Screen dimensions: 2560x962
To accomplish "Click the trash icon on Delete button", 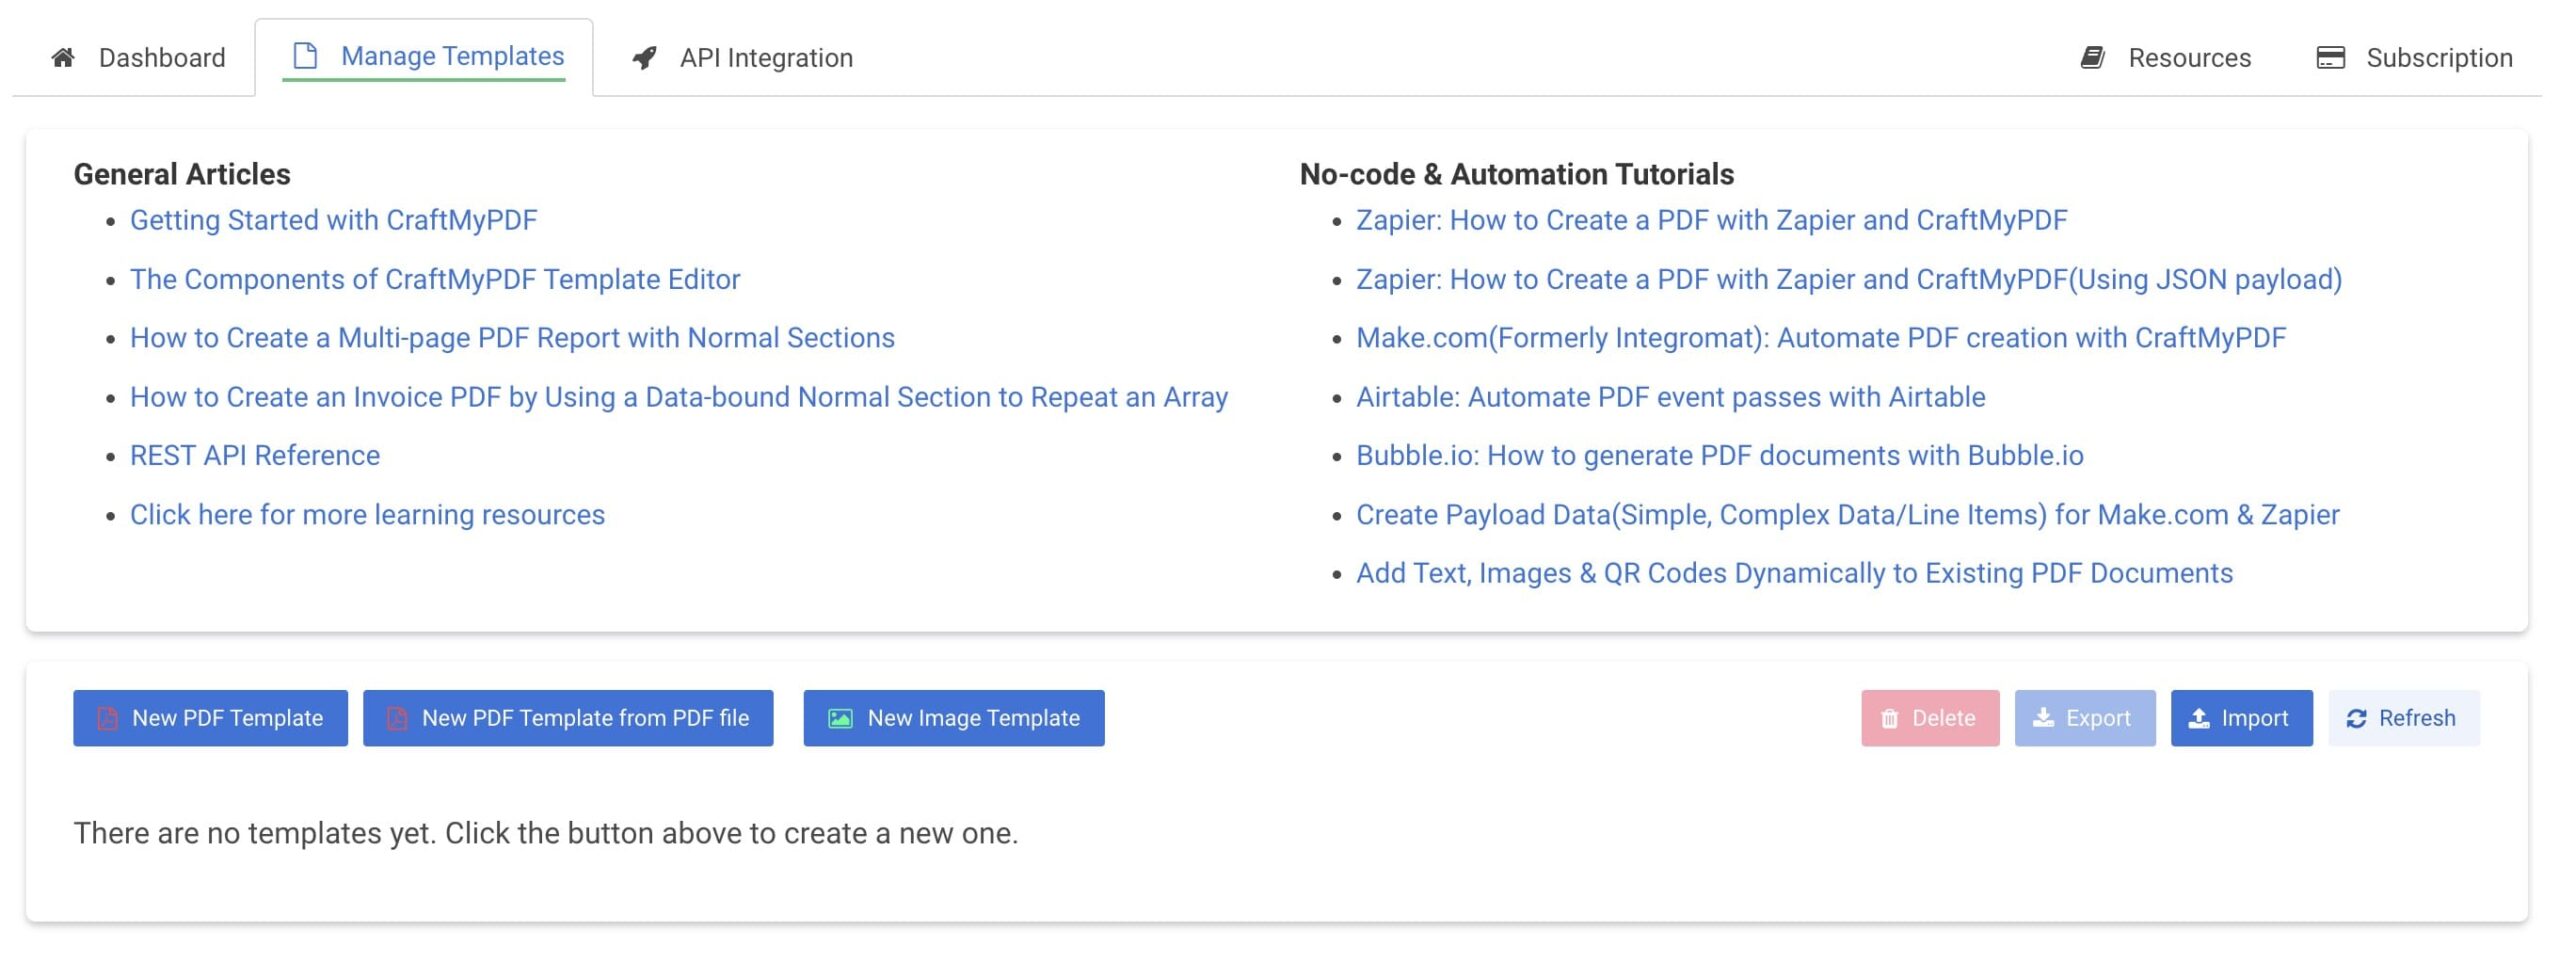I will (x=1889, y=718).
